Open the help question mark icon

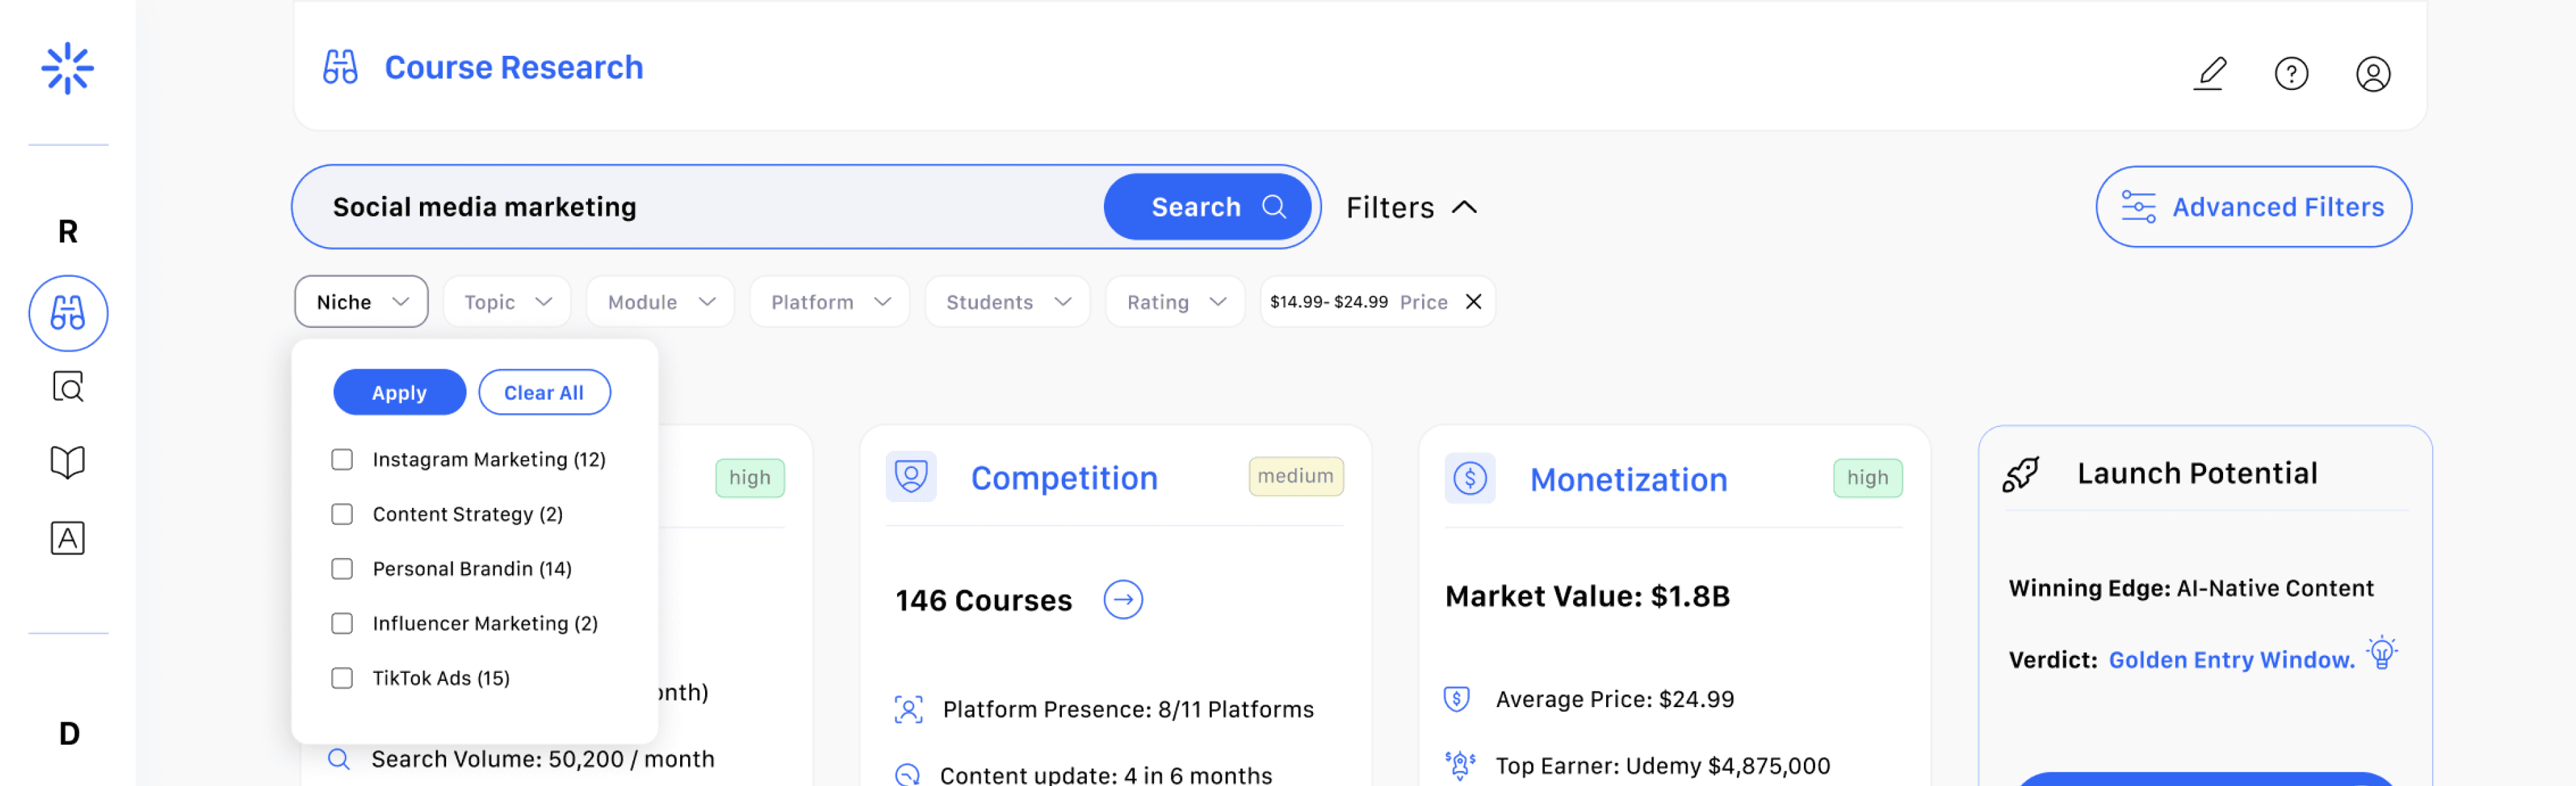coord(2291,73)
